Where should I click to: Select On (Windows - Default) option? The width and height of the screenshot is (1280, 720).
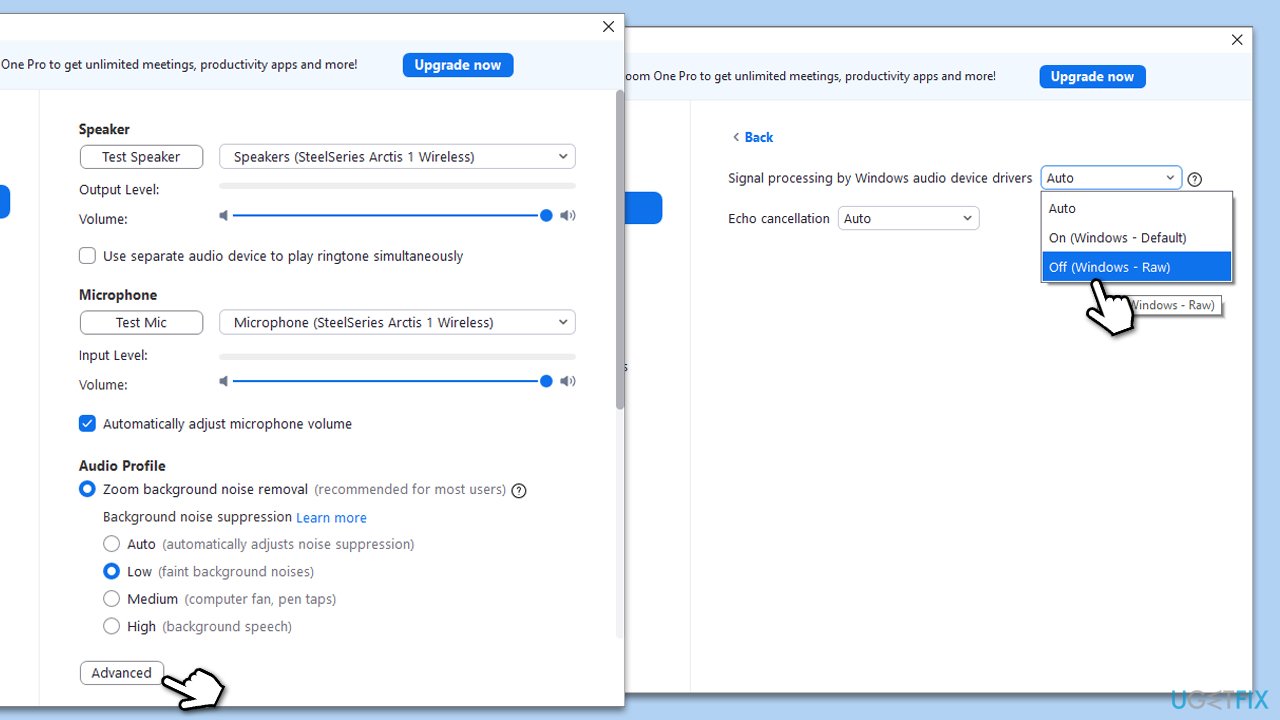tap(1136, 238)
